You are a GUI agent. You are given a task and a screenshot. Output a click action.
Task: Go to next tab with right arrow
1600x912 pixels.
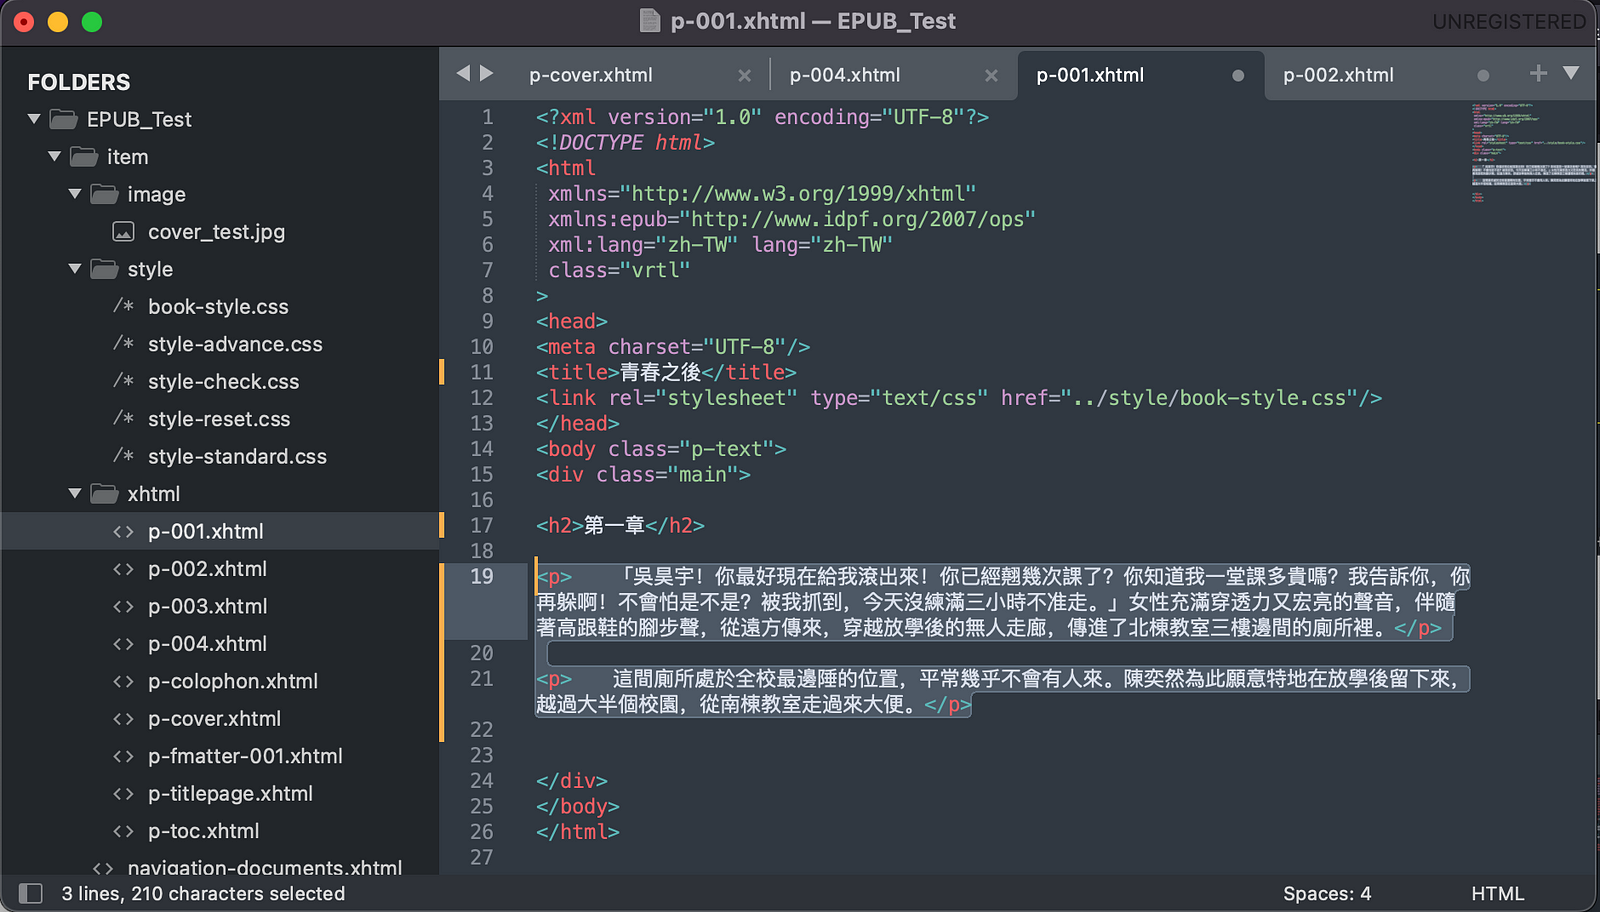[x=487, y=73]
